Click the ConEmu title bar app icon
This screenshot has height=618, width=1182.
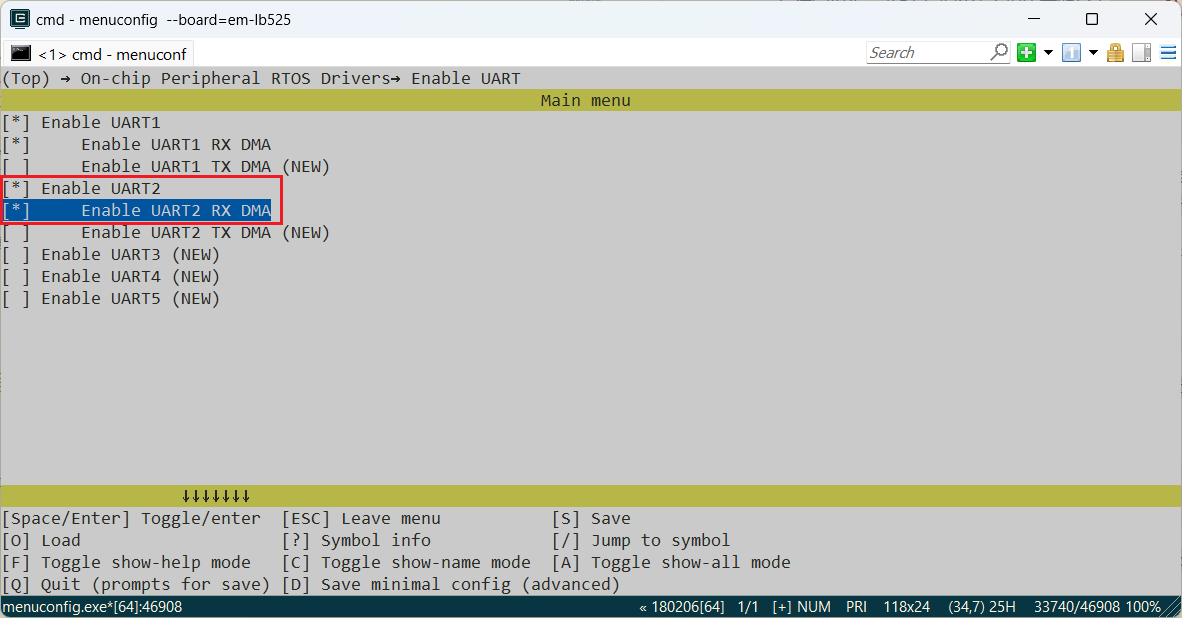pyautogui.click(x=18, y=19)
